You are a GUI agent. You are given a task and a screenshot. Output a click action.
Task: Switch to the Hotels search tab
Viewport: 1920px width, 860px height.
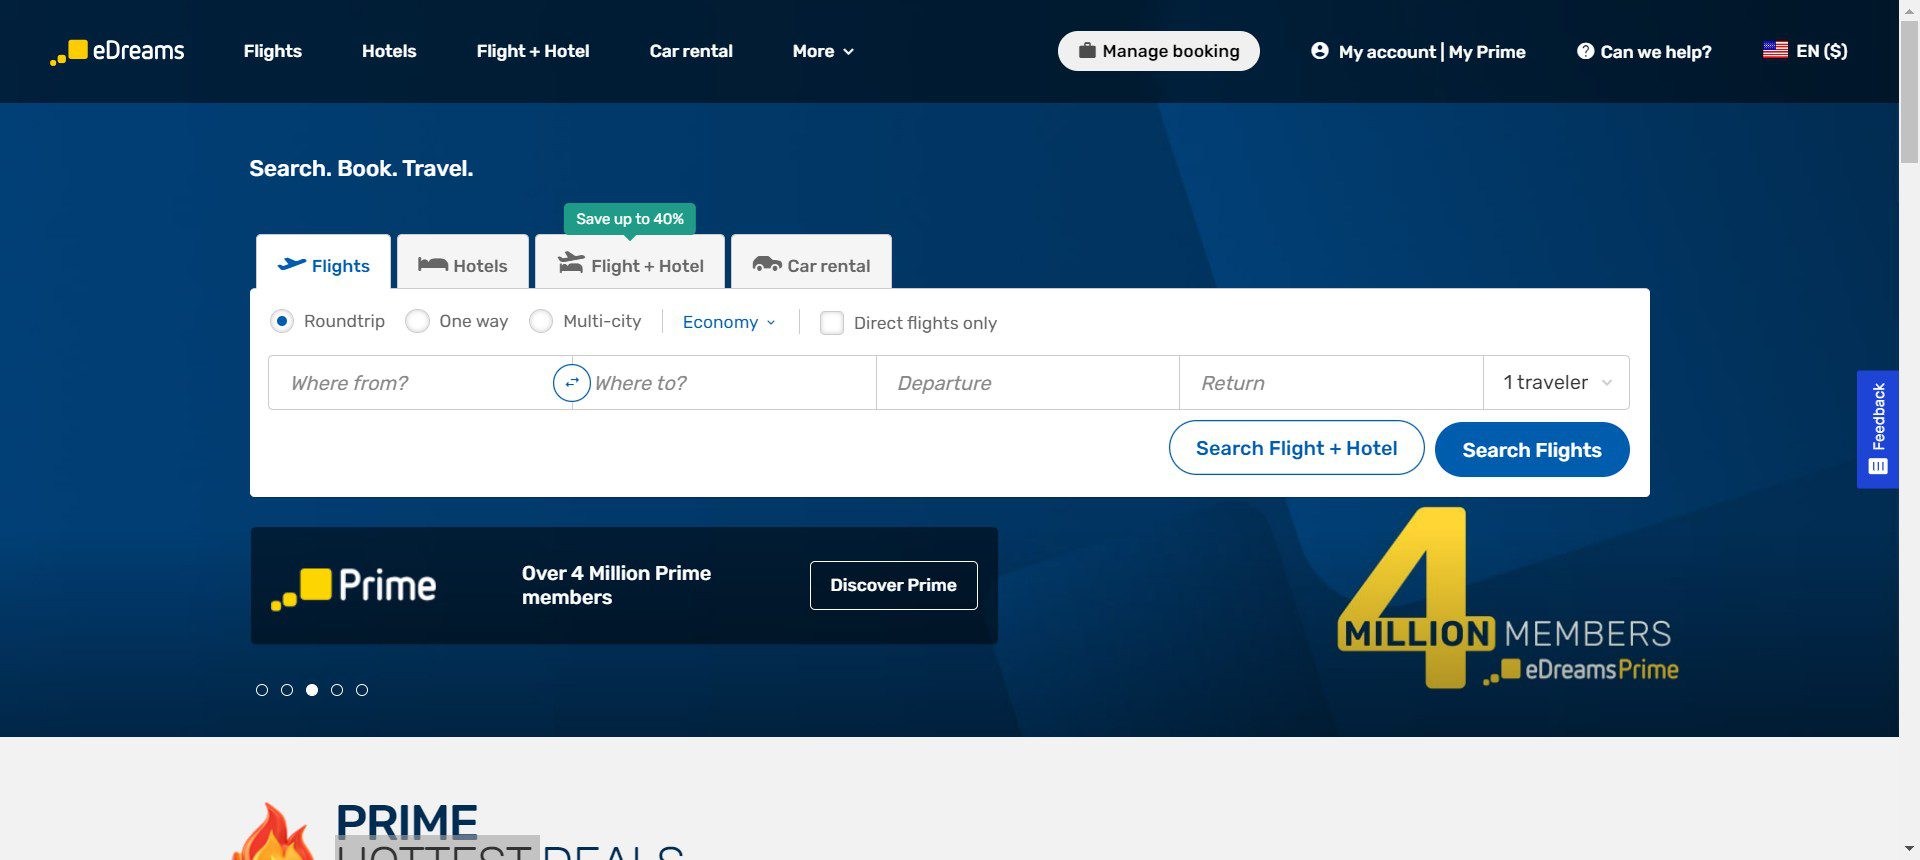coord(463,266)
